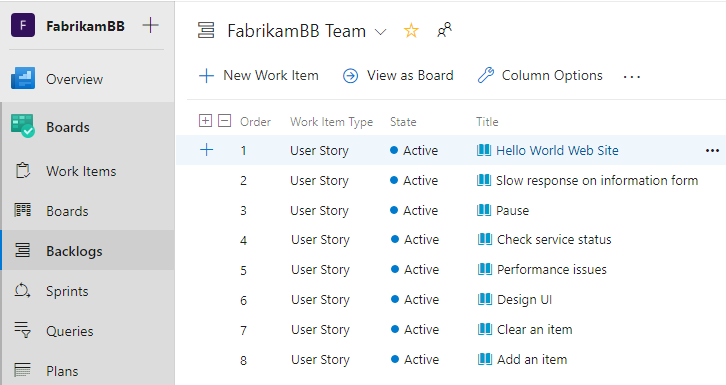Click the Boards kanban grid icon
The image size is (726, 385).
(23, 211)
